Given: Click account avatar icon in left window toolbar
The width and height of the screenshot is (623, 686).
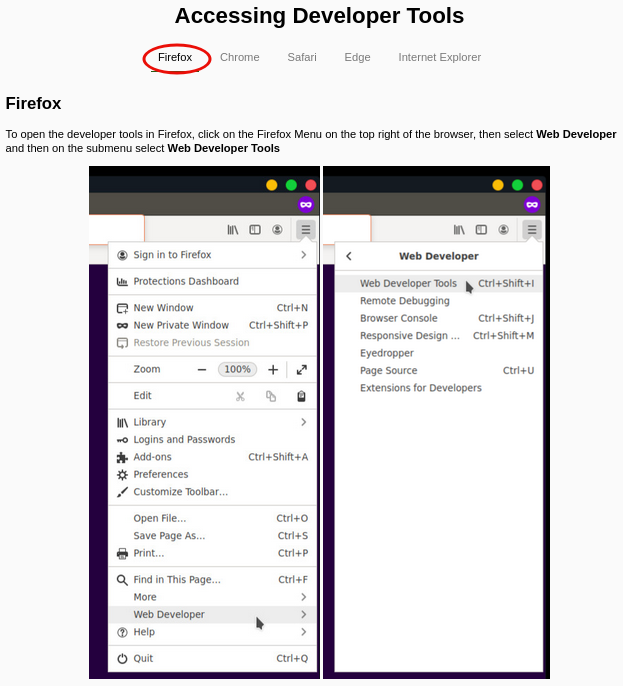Looking at the screenshot, I should pos(277,230).
